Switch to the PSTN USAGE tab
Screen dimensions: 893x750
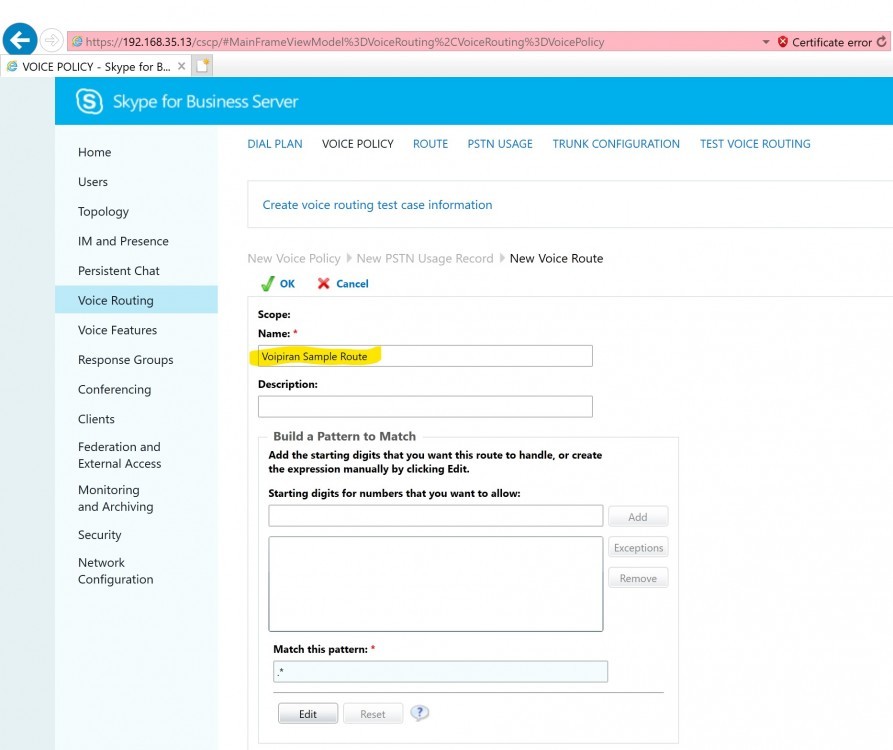[500, 144]
